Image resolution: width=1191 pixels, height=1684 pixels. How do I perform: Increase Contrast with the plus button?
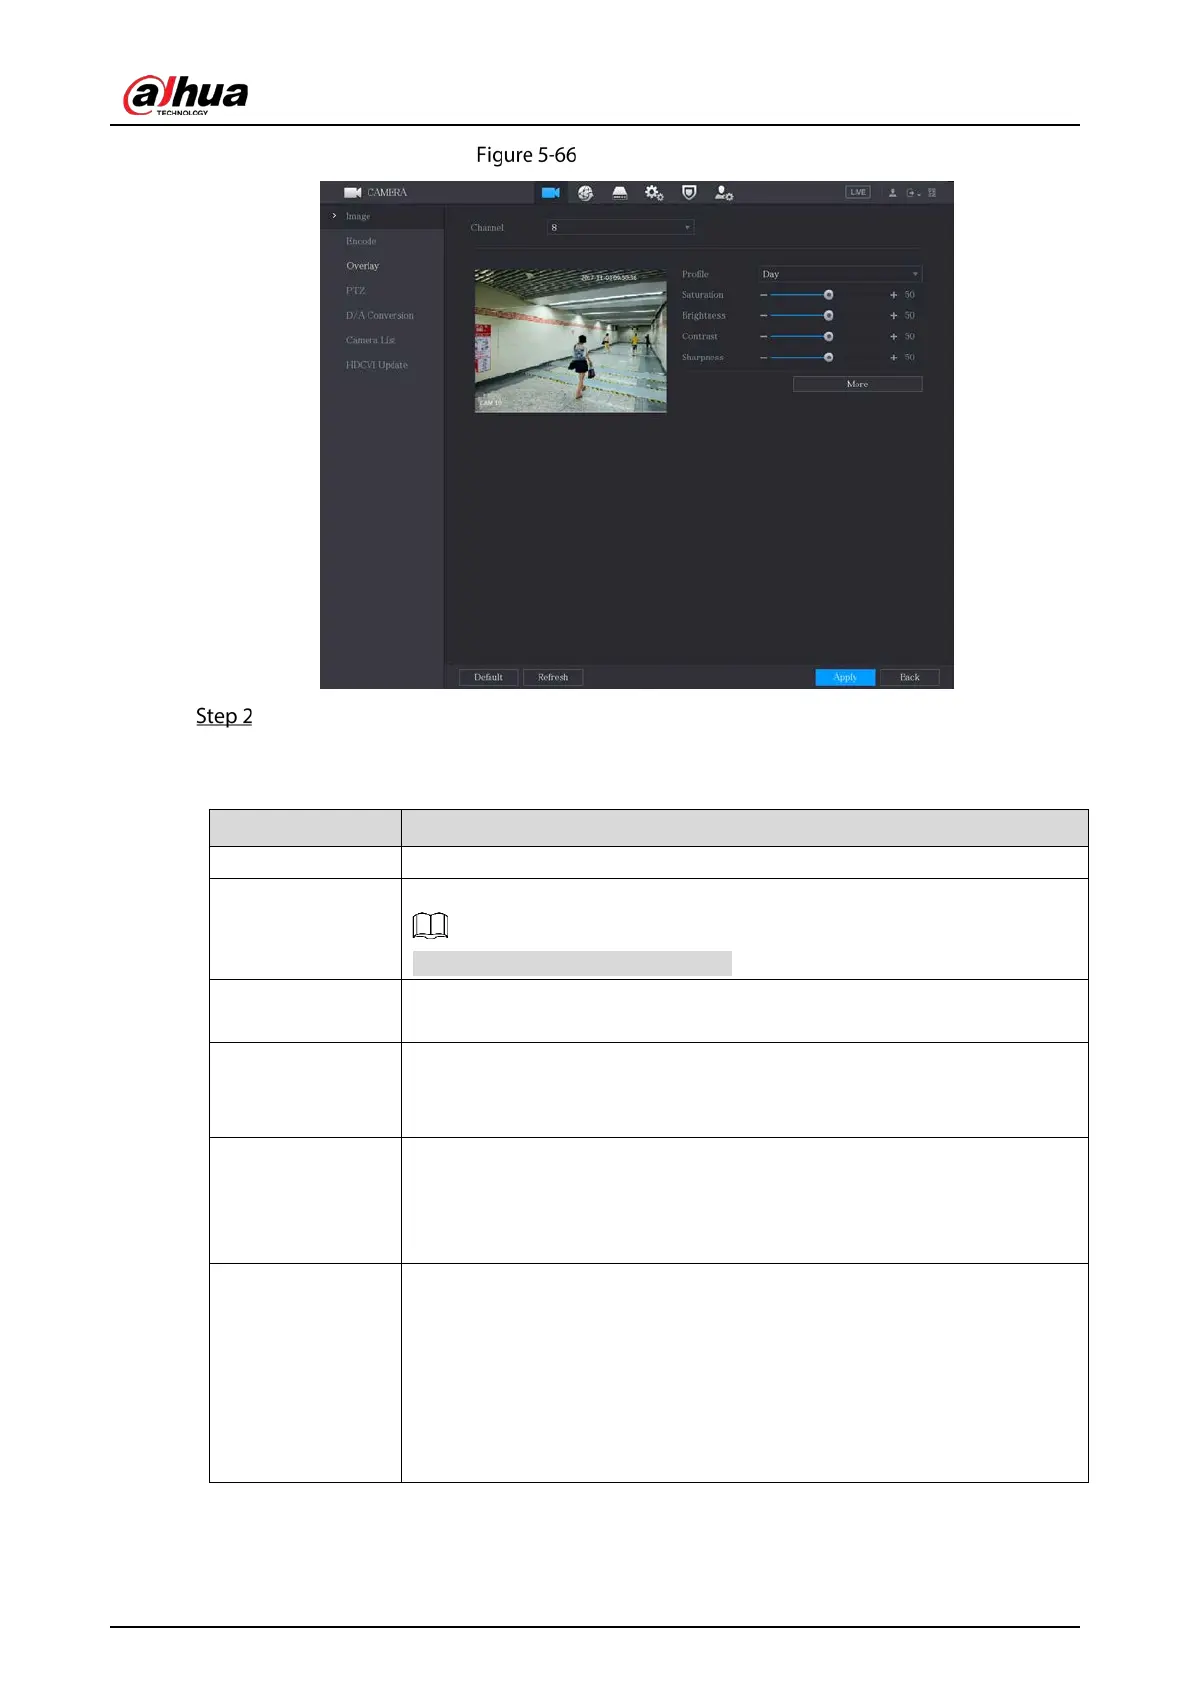[894, 337]
